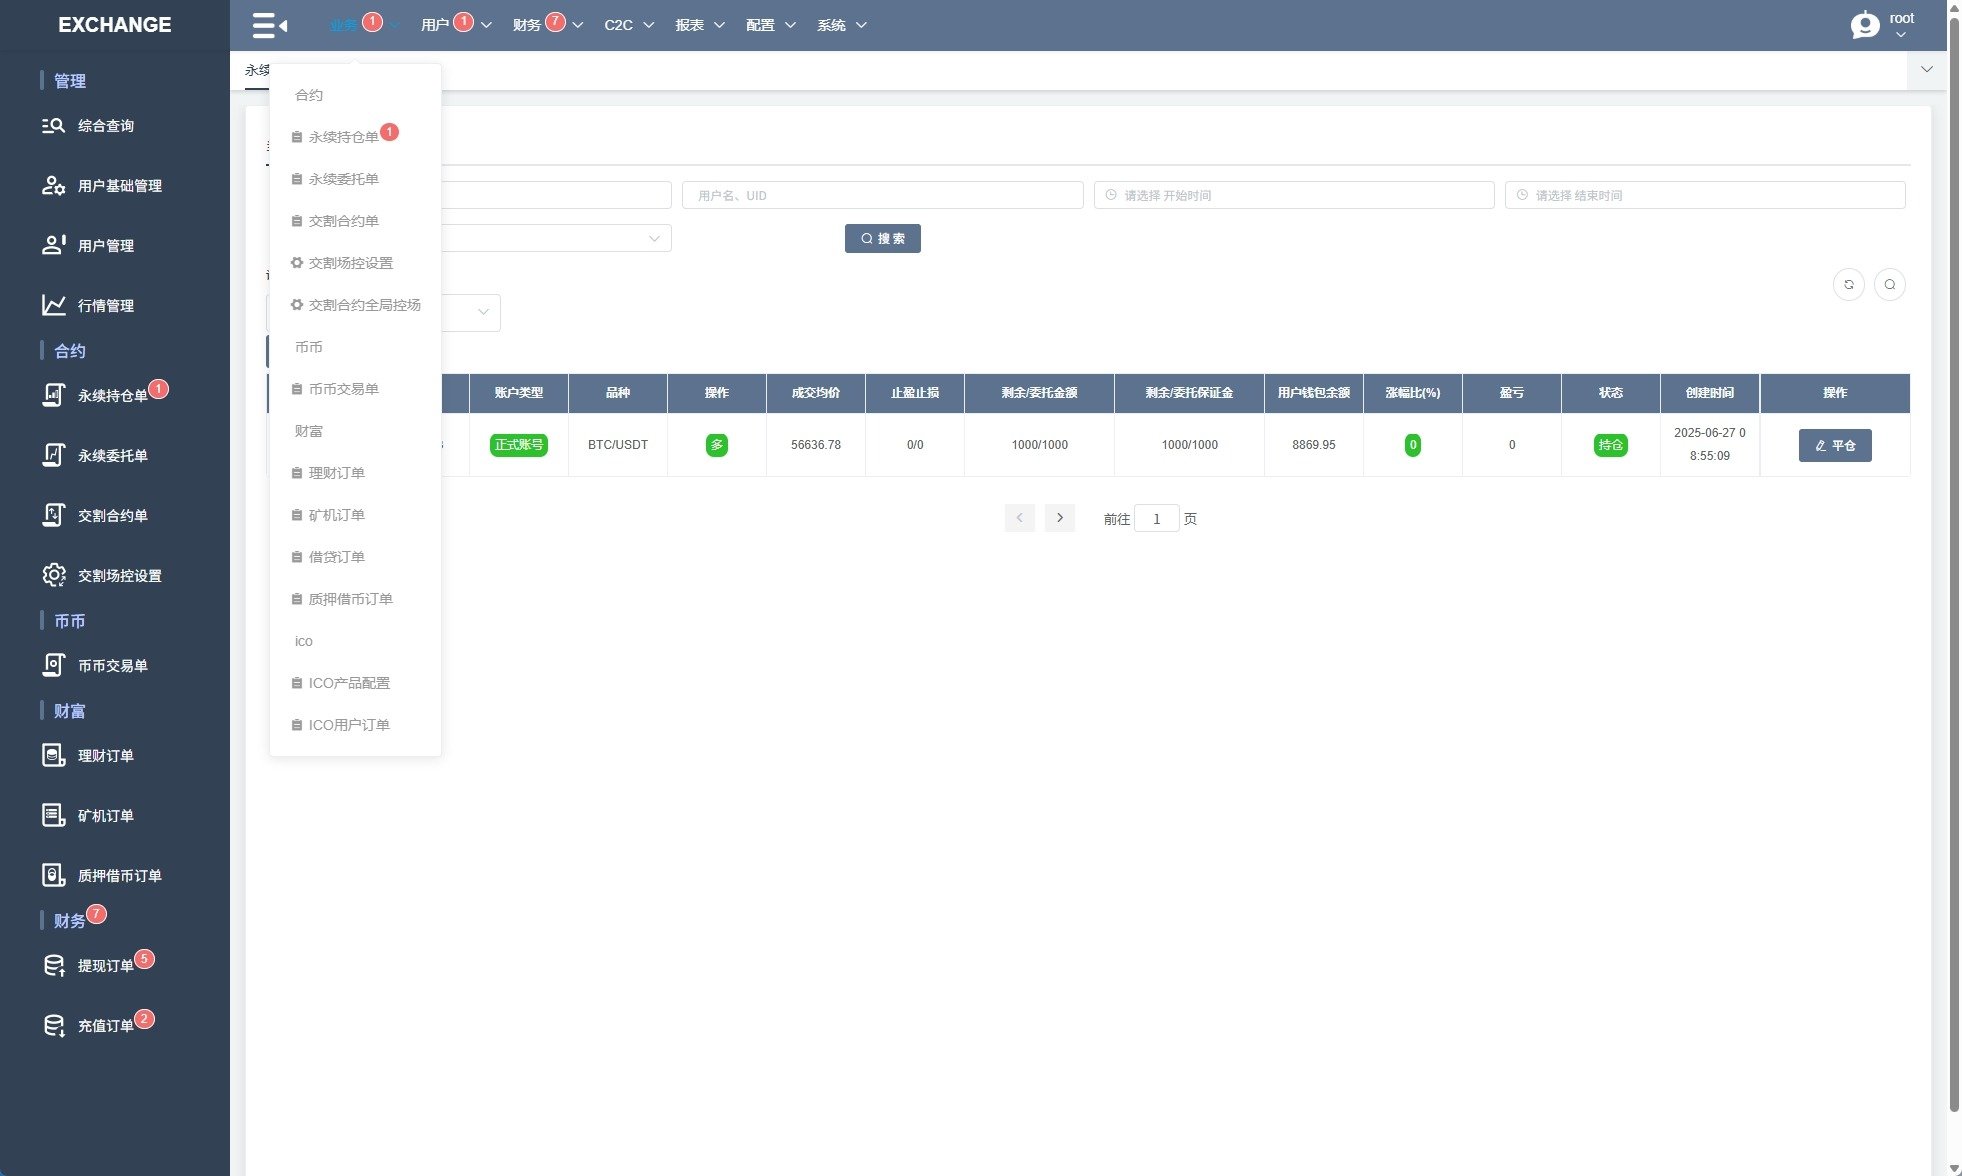The width and height of the screenshot is (1962, 1176).
Task: Click the sidebar collapse hamburger icon
Action: (x=269, y=25)
